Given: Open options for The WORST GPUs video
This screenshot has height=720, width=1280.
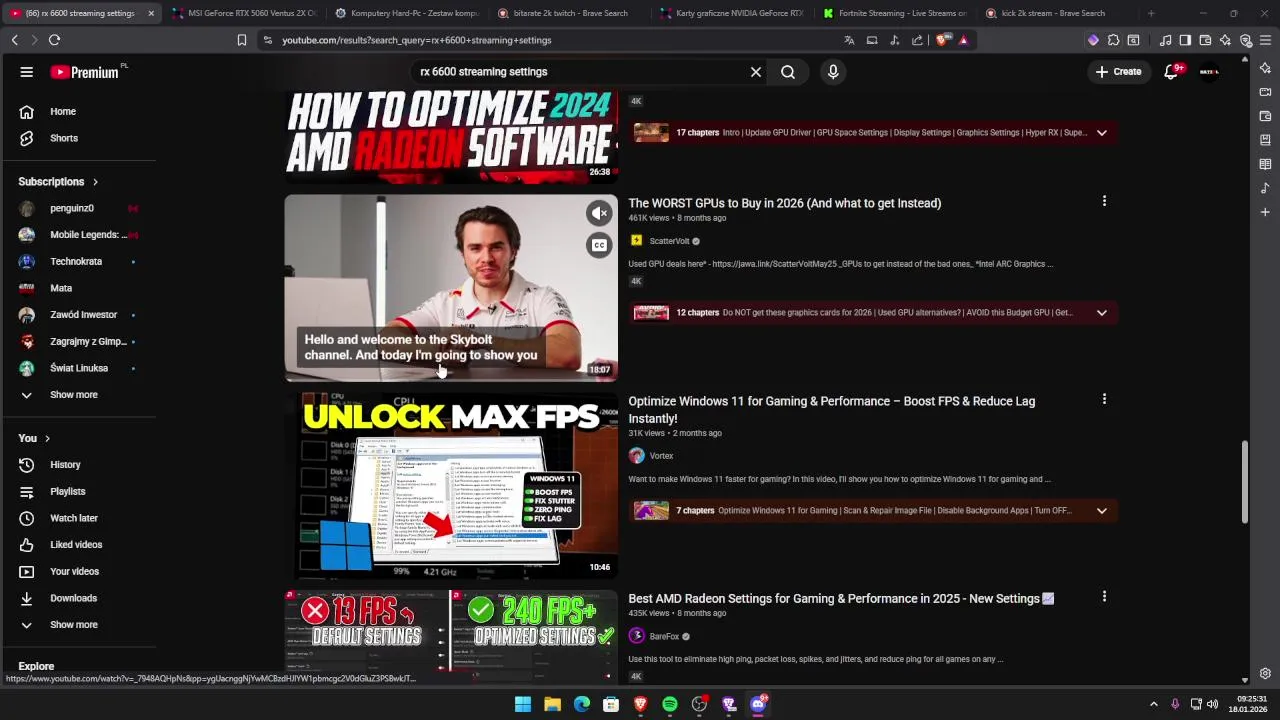Looking at the screenshot, I should pyautogui.click(x=1104, y=201).
